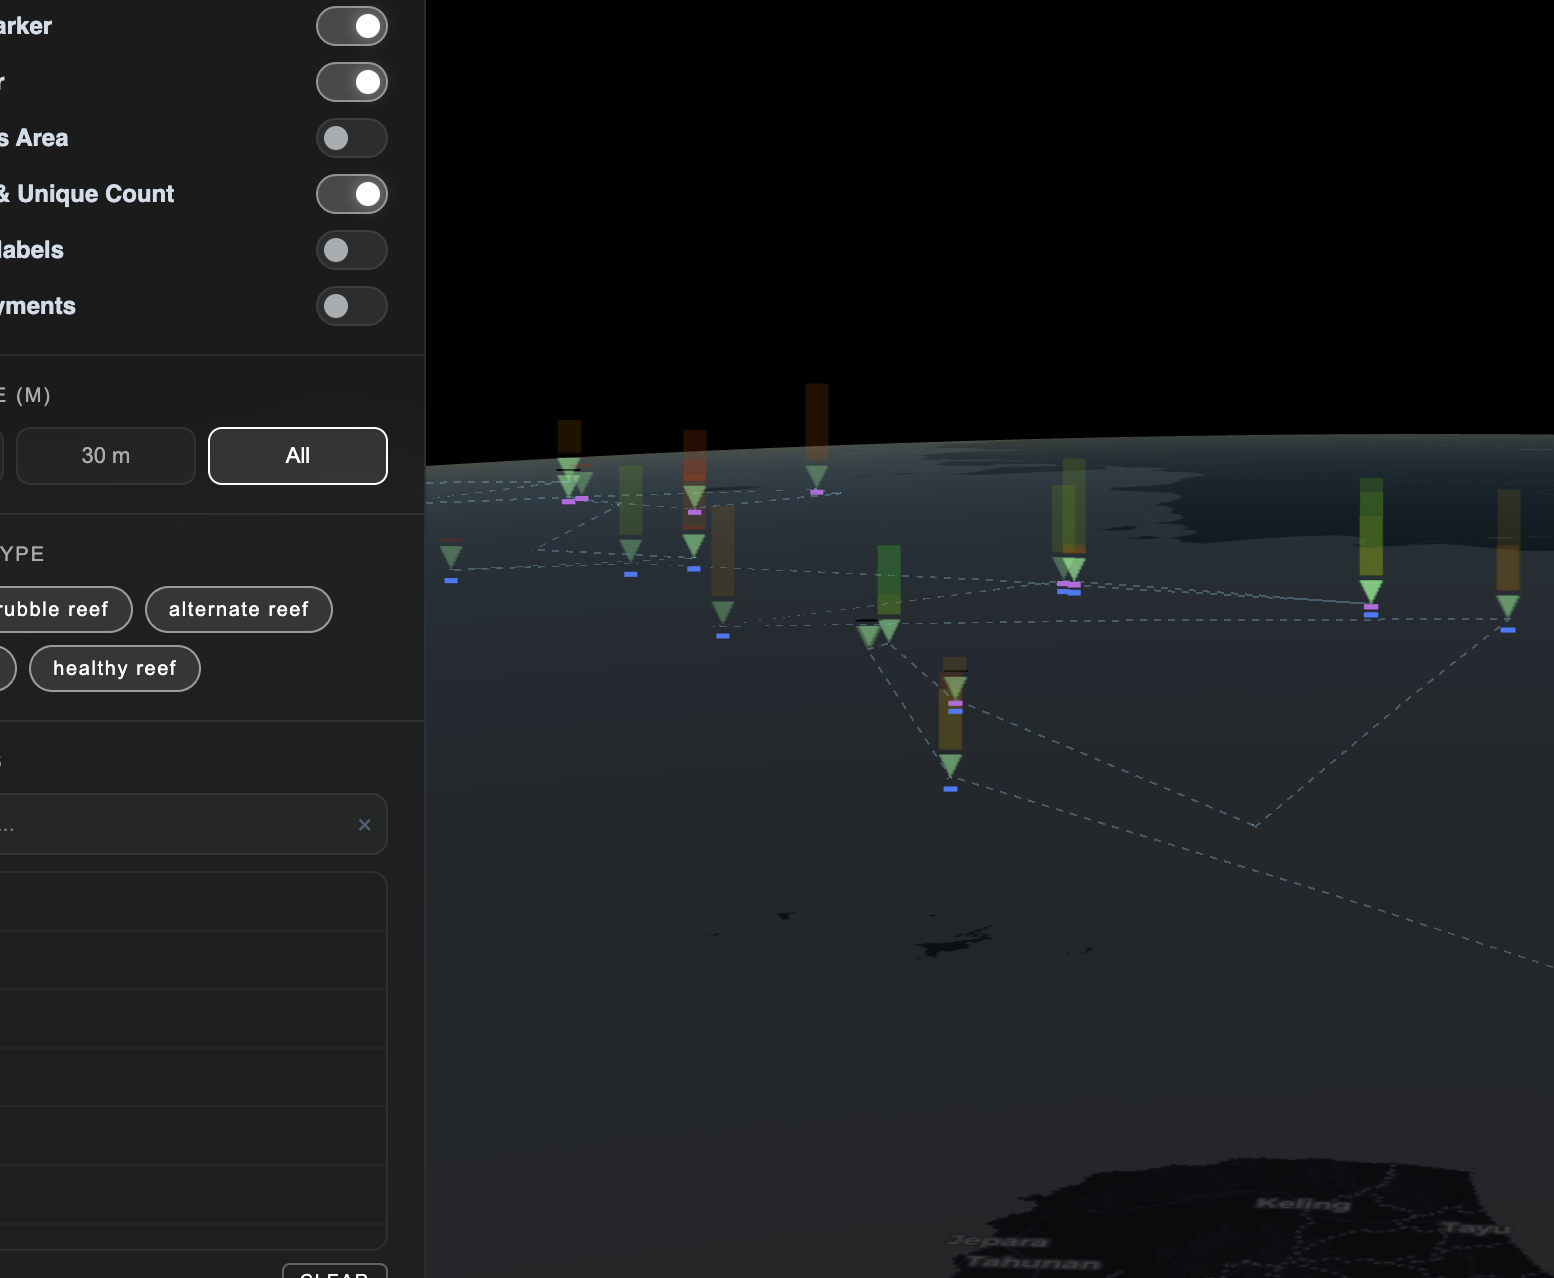Toggle the switch between the "arker" and "s Area" rows
The image size is (1554, 1278).
click(x=352, y=82)
